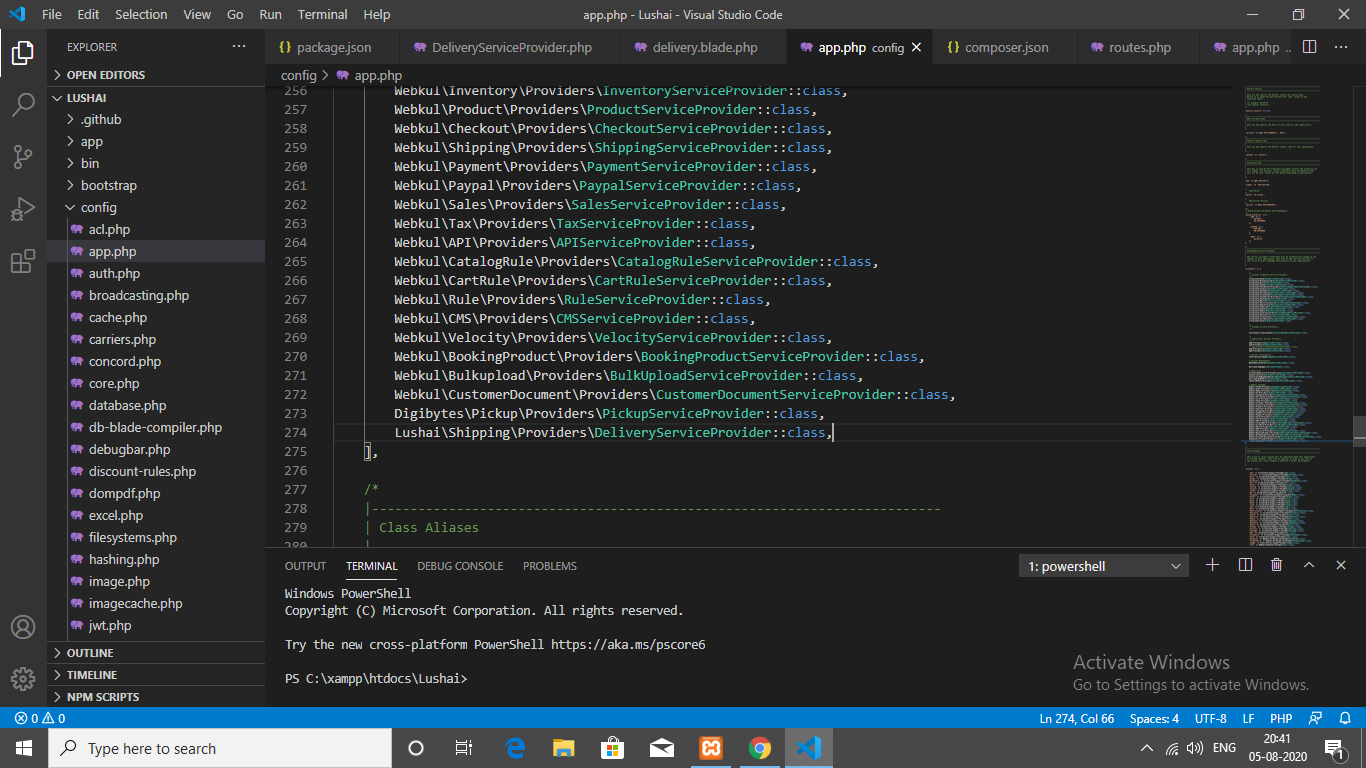
Task: Open Microsoft Edge from the taskbar
Action: pos(515,748)
